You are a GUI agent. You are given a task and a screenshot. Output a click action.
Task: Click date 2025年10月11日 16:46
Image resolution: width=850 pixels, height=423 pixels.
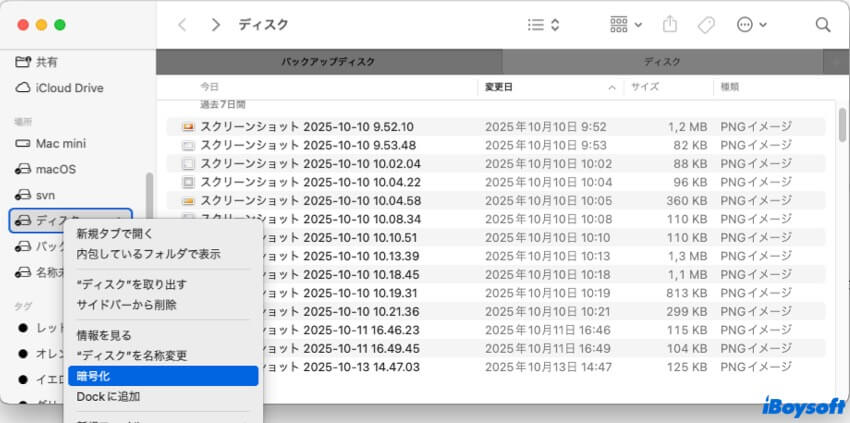548,330
